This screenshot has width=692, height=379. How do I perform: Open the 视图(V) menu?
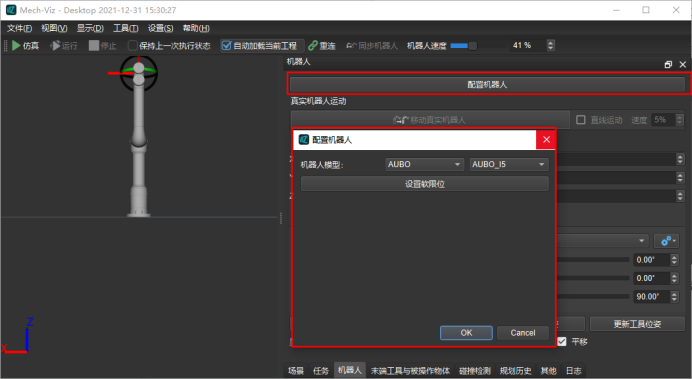(x=54, y=28)
